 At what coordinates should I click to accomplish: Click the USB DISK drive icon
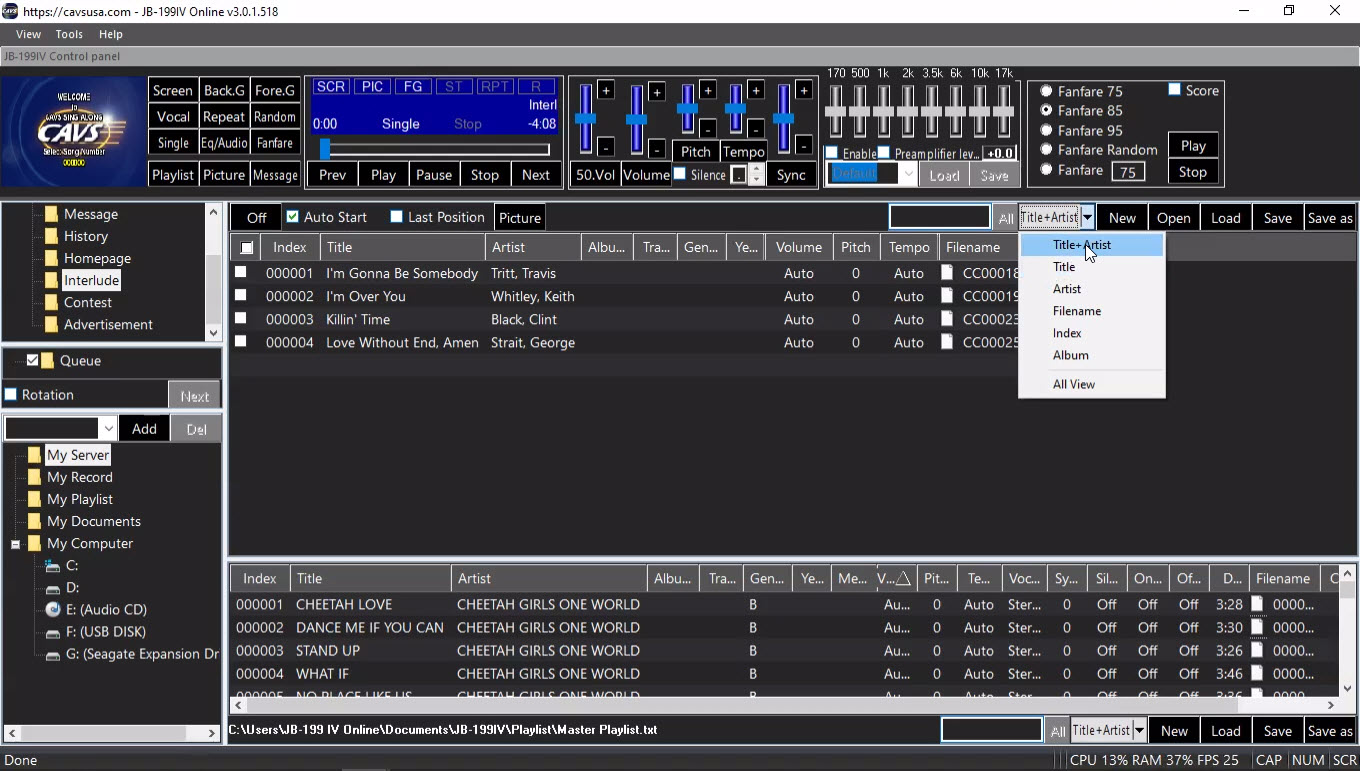pos(53,632)
